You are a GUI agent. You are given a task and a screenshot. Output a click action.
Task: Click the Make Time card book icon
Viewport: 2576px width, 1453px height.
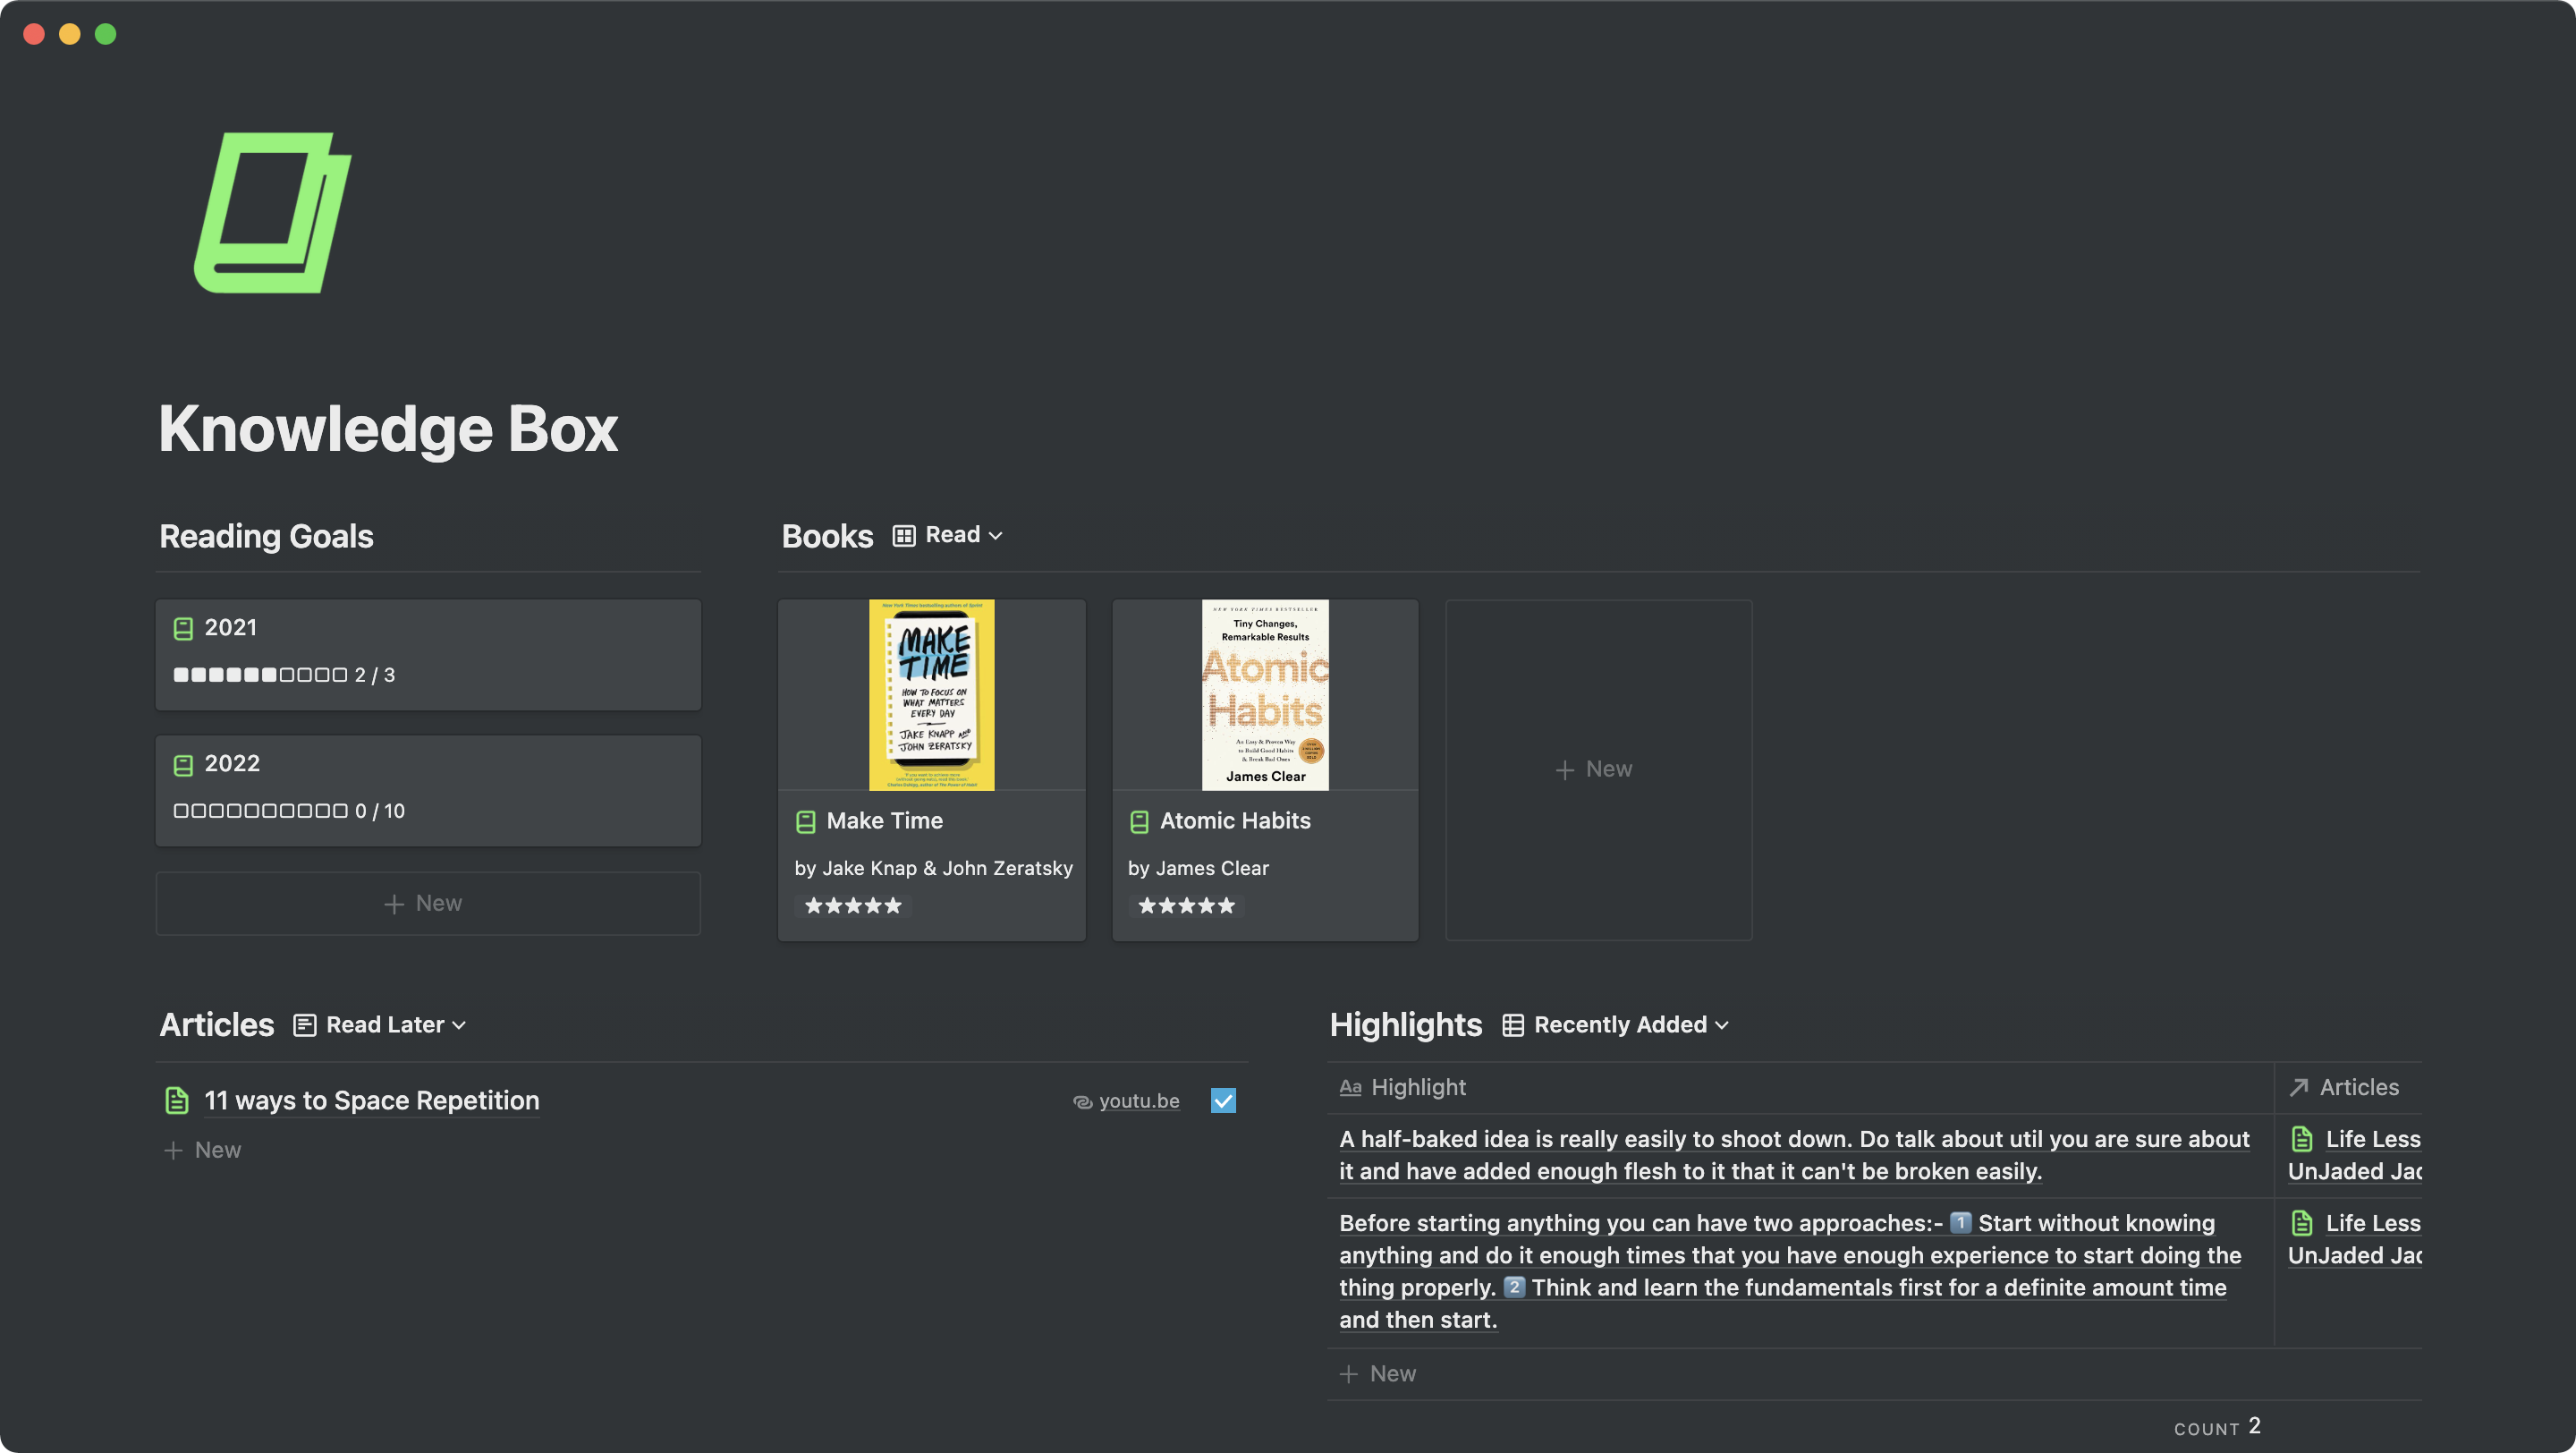tap(805, 822)
